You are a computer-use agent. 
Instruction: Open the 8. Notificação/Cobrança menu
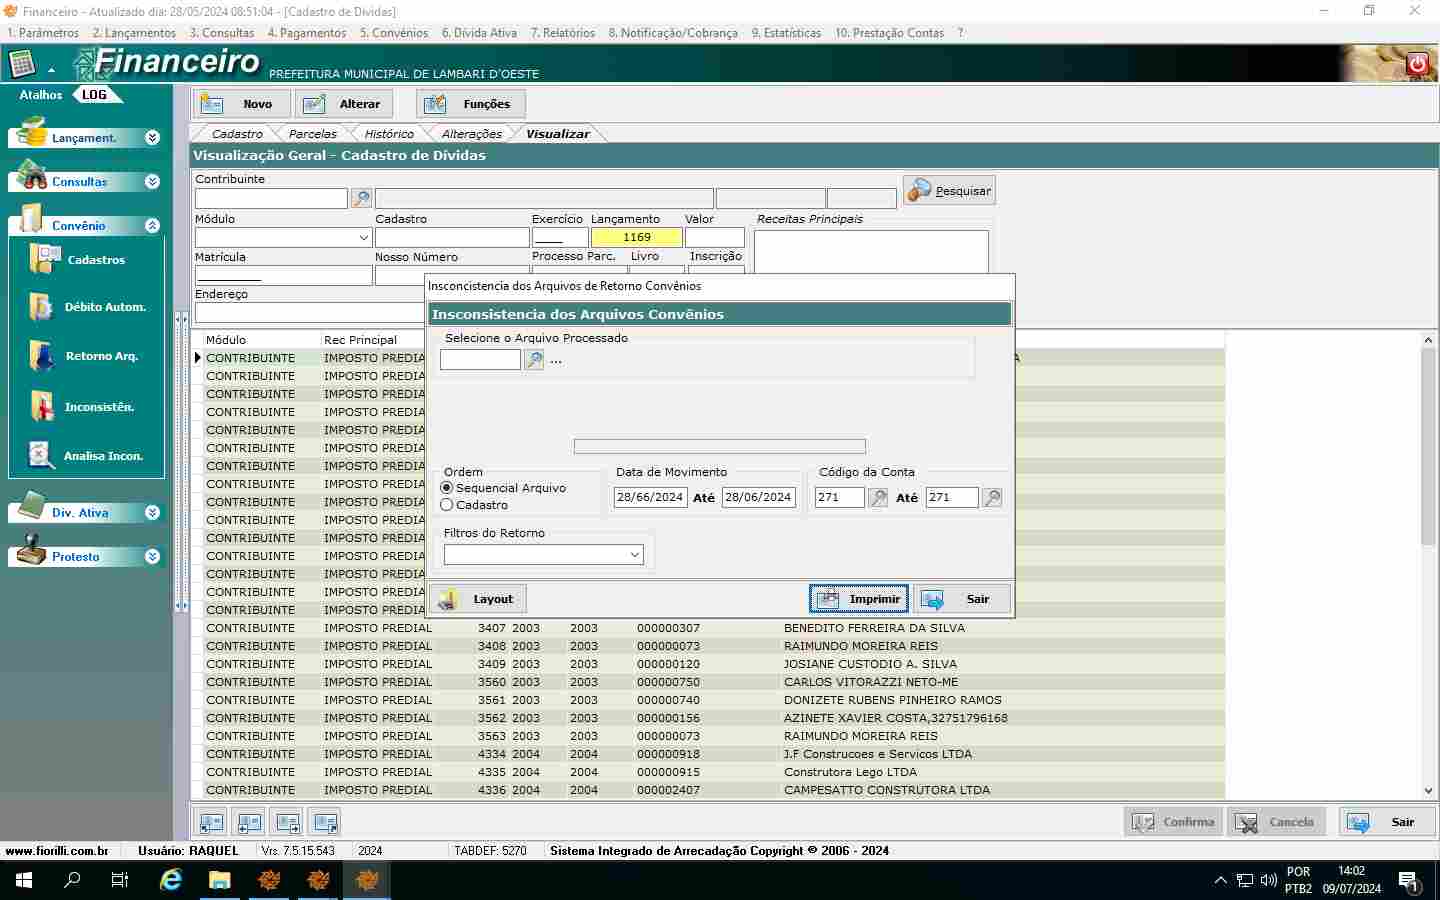click(x=672, y=33)
